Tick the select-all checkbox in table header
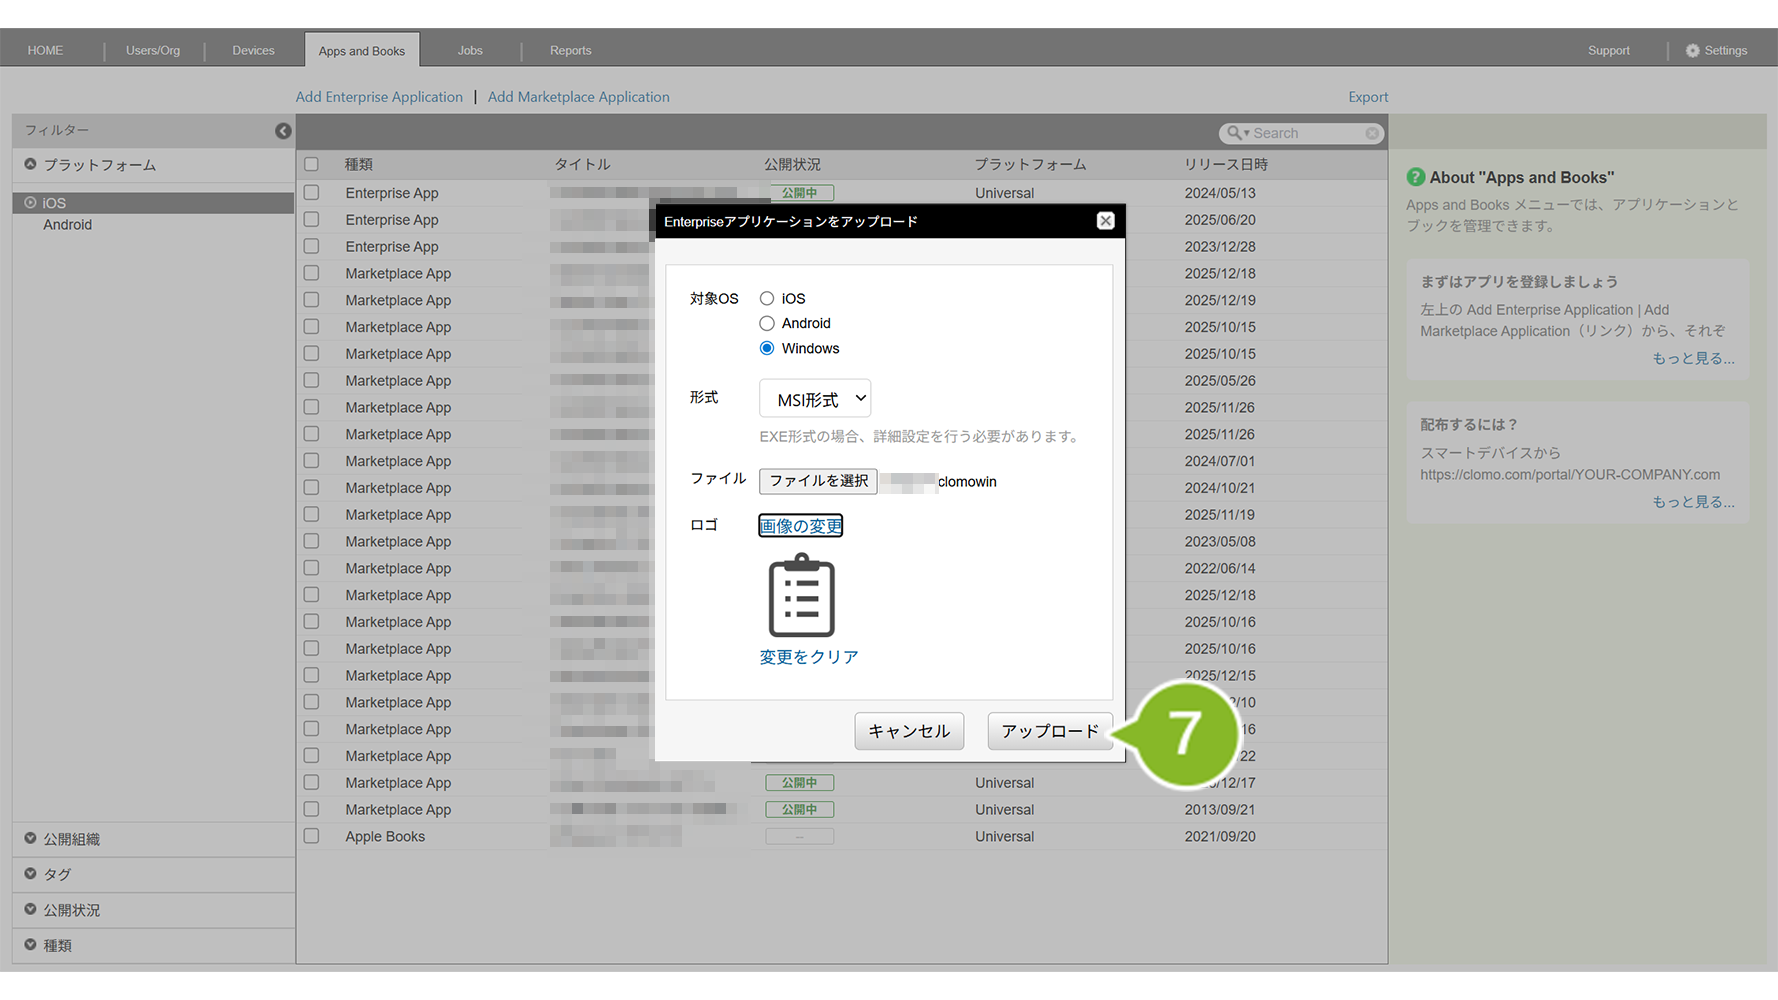This screenshot has width=1778, height=1000. point(312,164)
